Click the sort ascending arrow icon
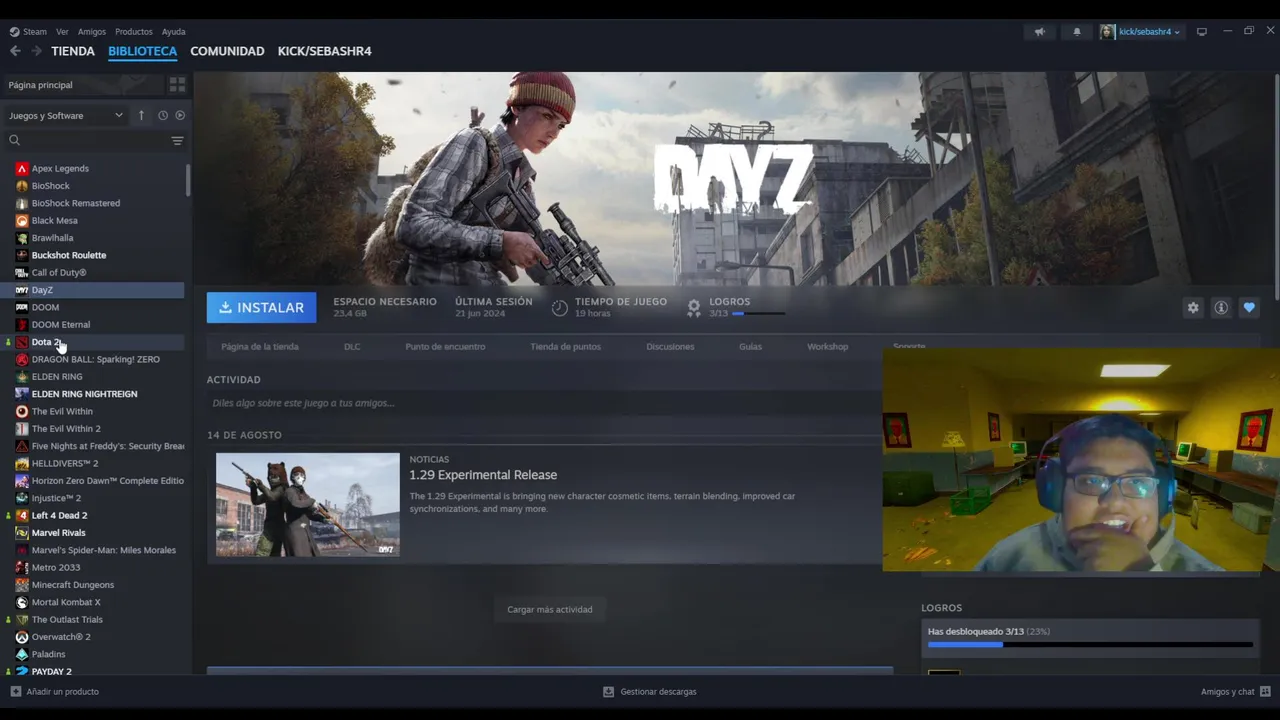This screenshot has width=1280, height=720. (x=141, y=115)
